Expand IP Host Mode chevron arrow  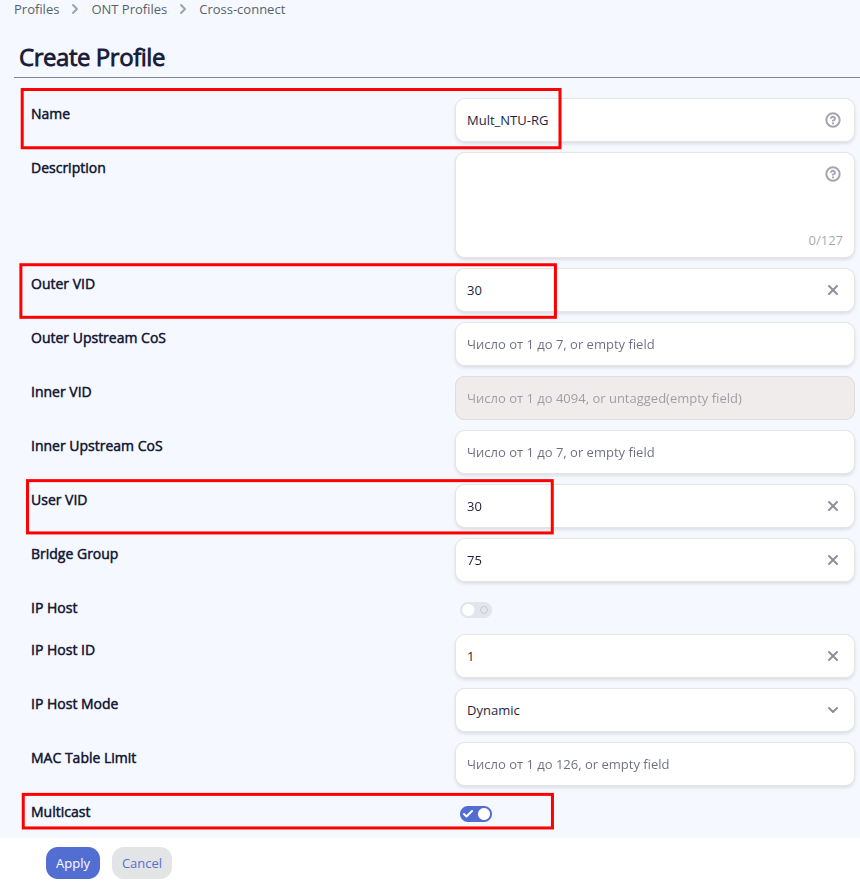pyautogui.click(x=833, y=710)
